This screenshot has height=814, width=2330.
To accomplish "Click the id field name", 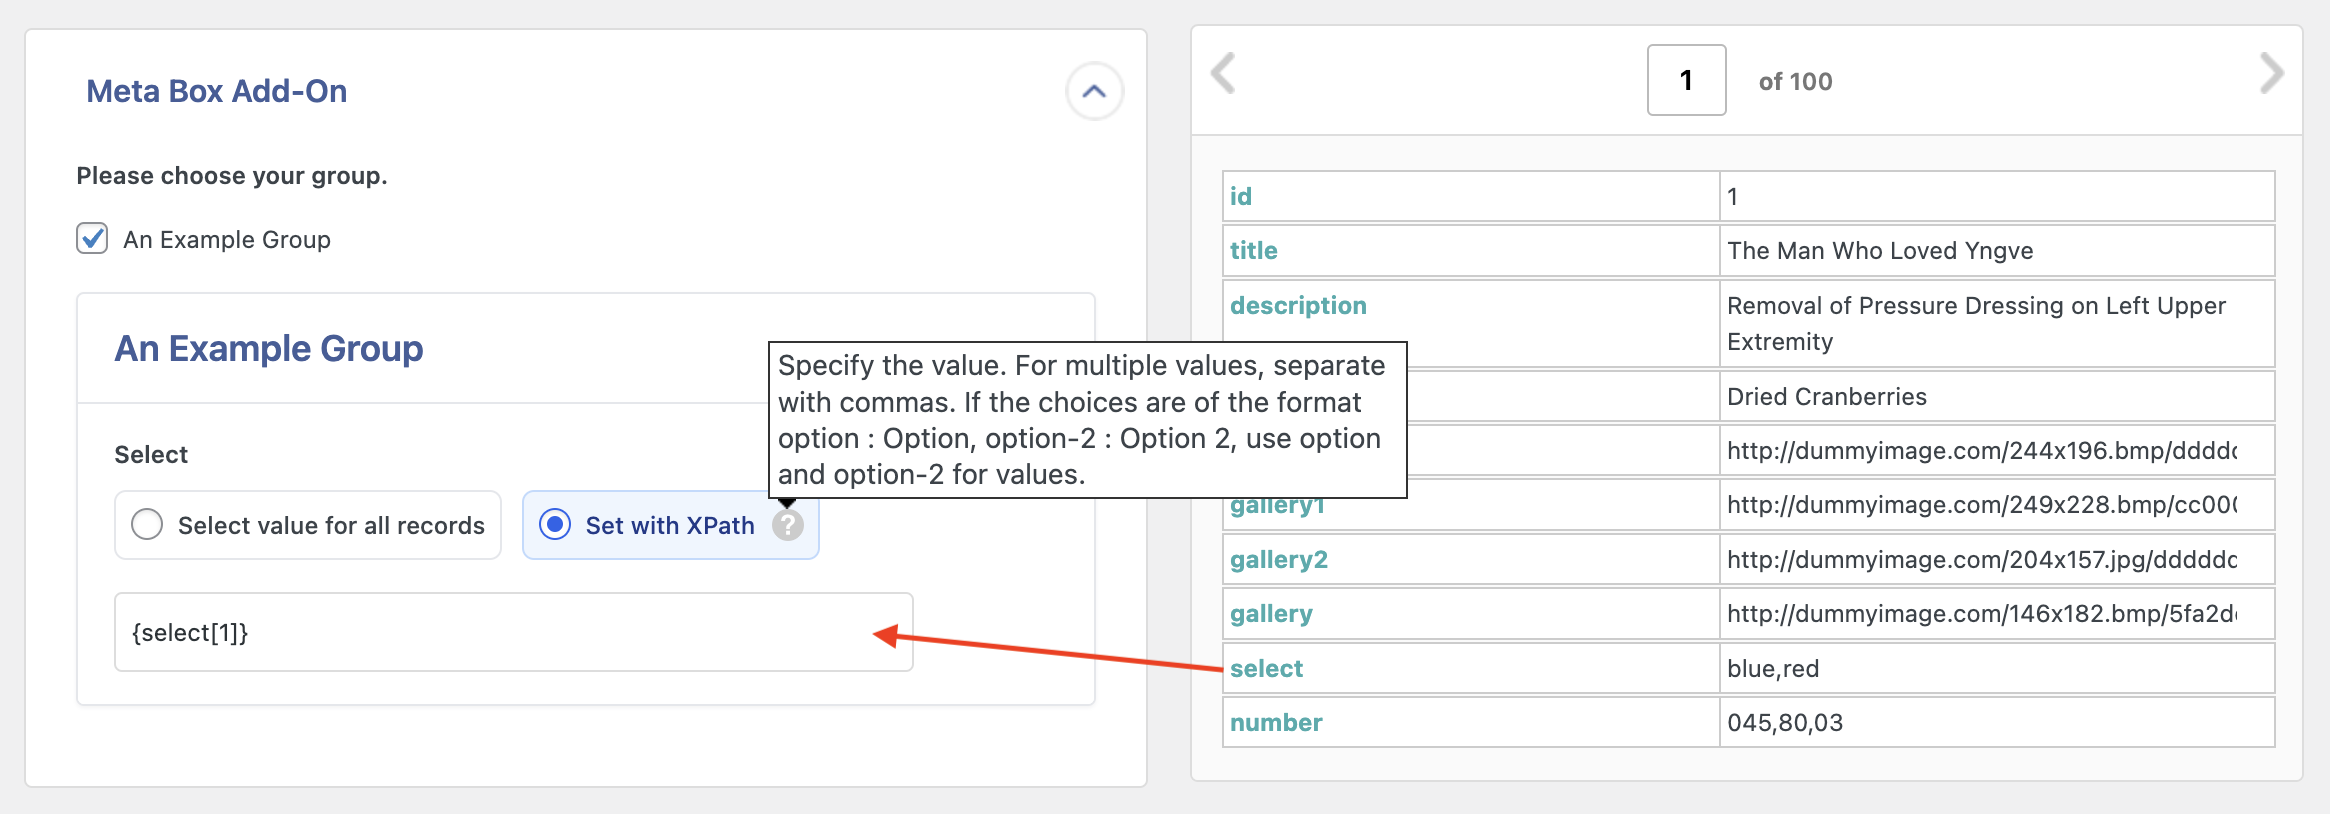I will pyautogui.click(x=1241, y=197).
